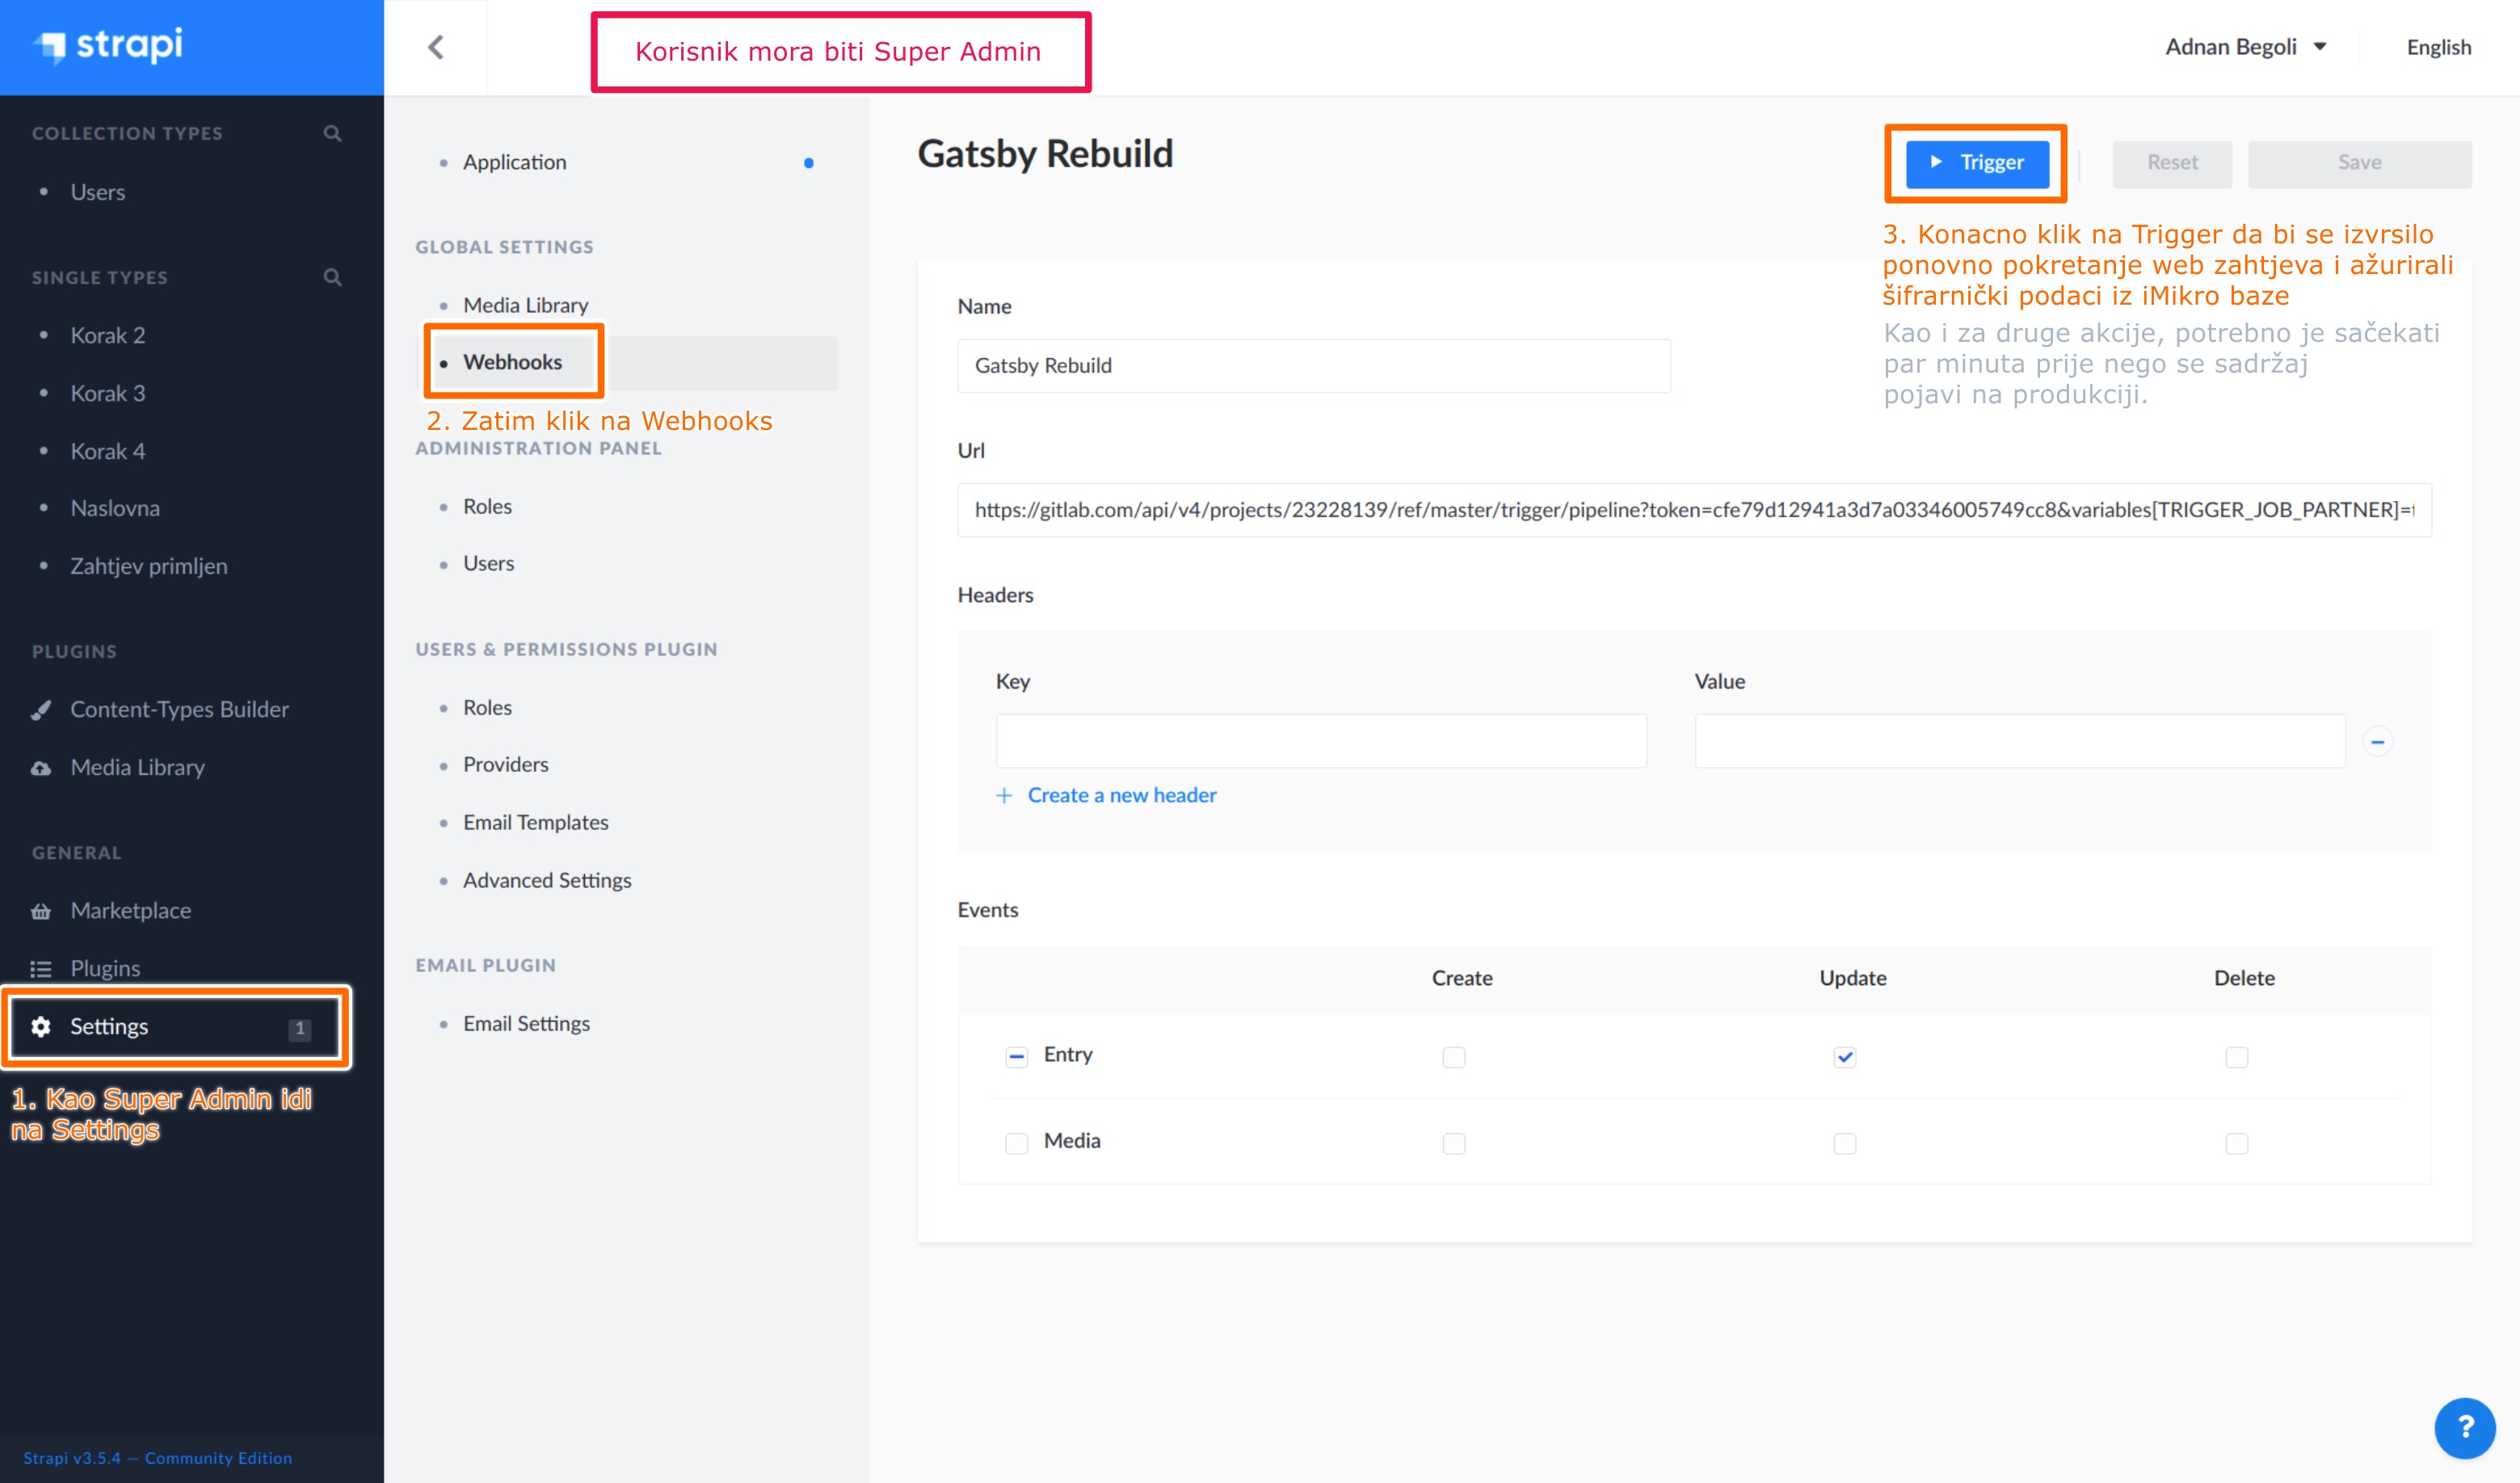Remove the header row with the minus icon
The height and width of the screenshot is (1483, 2520).
coord(2377,741)
